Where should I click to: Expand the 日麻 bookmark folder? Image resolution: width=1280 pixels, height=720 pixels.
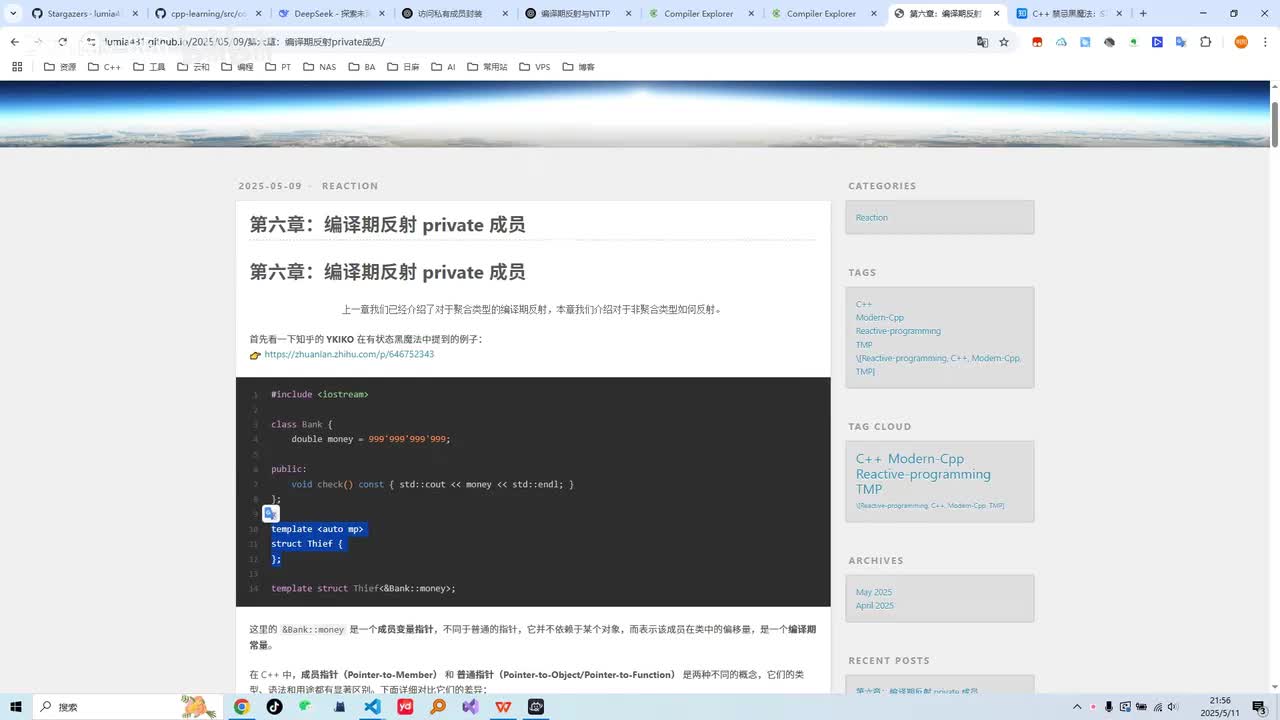click(x=402, y=67)
